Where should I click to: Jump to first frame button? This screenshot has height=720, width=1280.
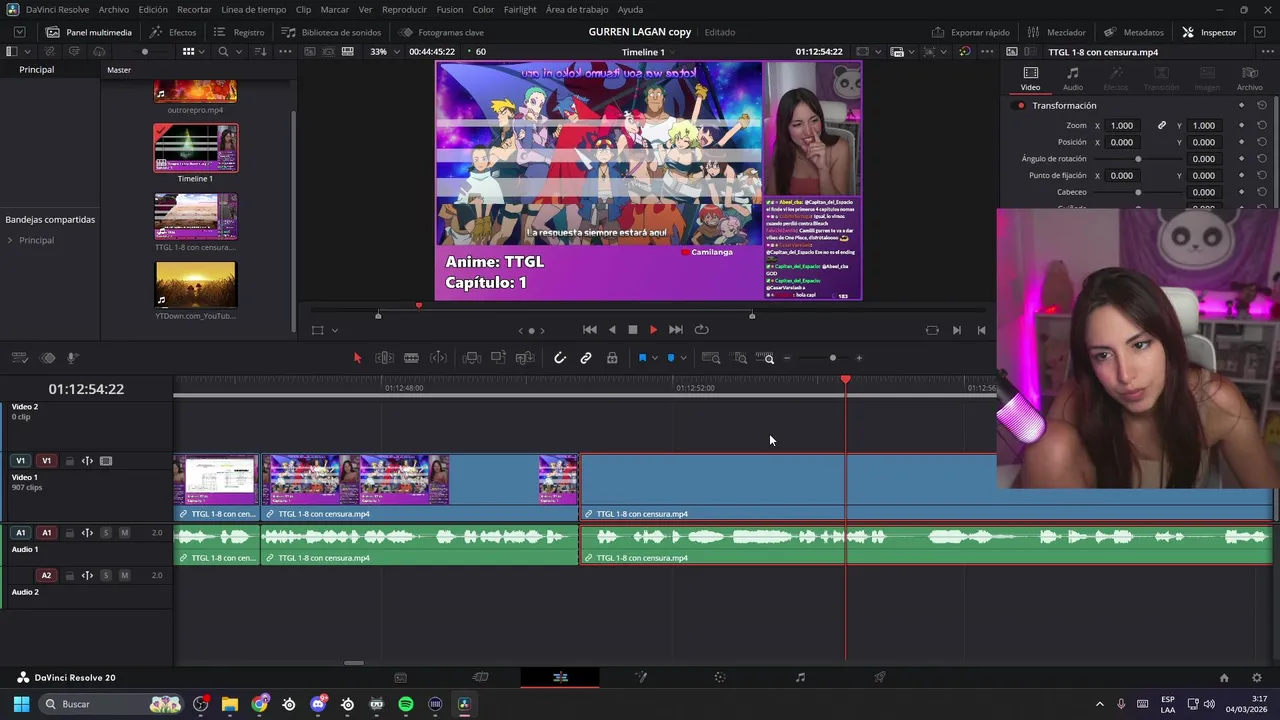point(590,330)
